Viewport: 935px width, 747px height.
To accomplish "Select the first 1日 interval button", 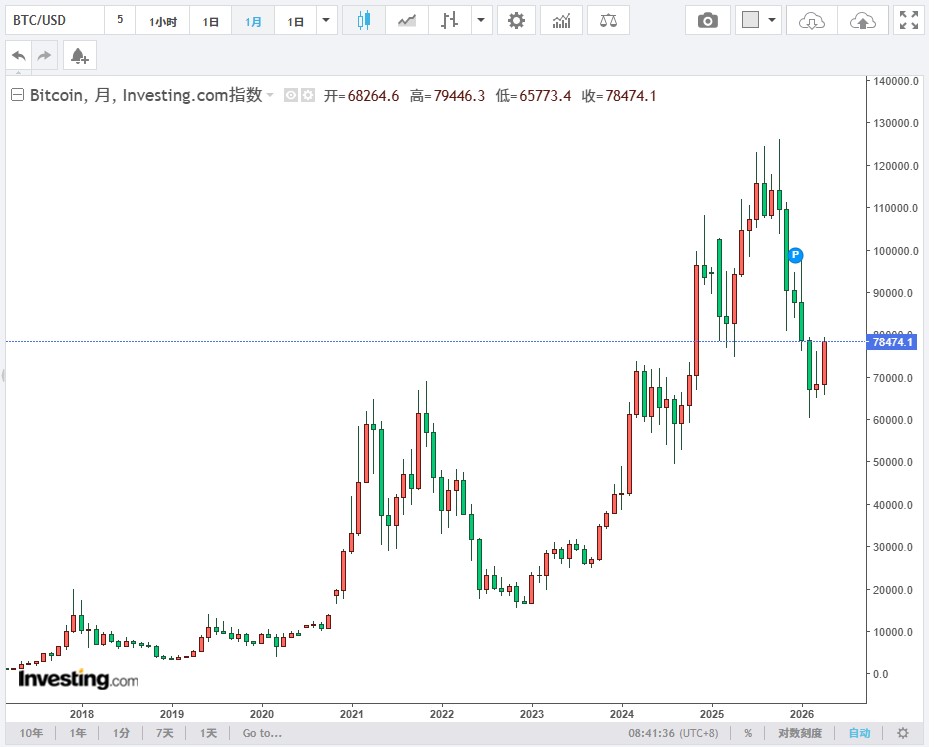I will (x=210, y=21).
